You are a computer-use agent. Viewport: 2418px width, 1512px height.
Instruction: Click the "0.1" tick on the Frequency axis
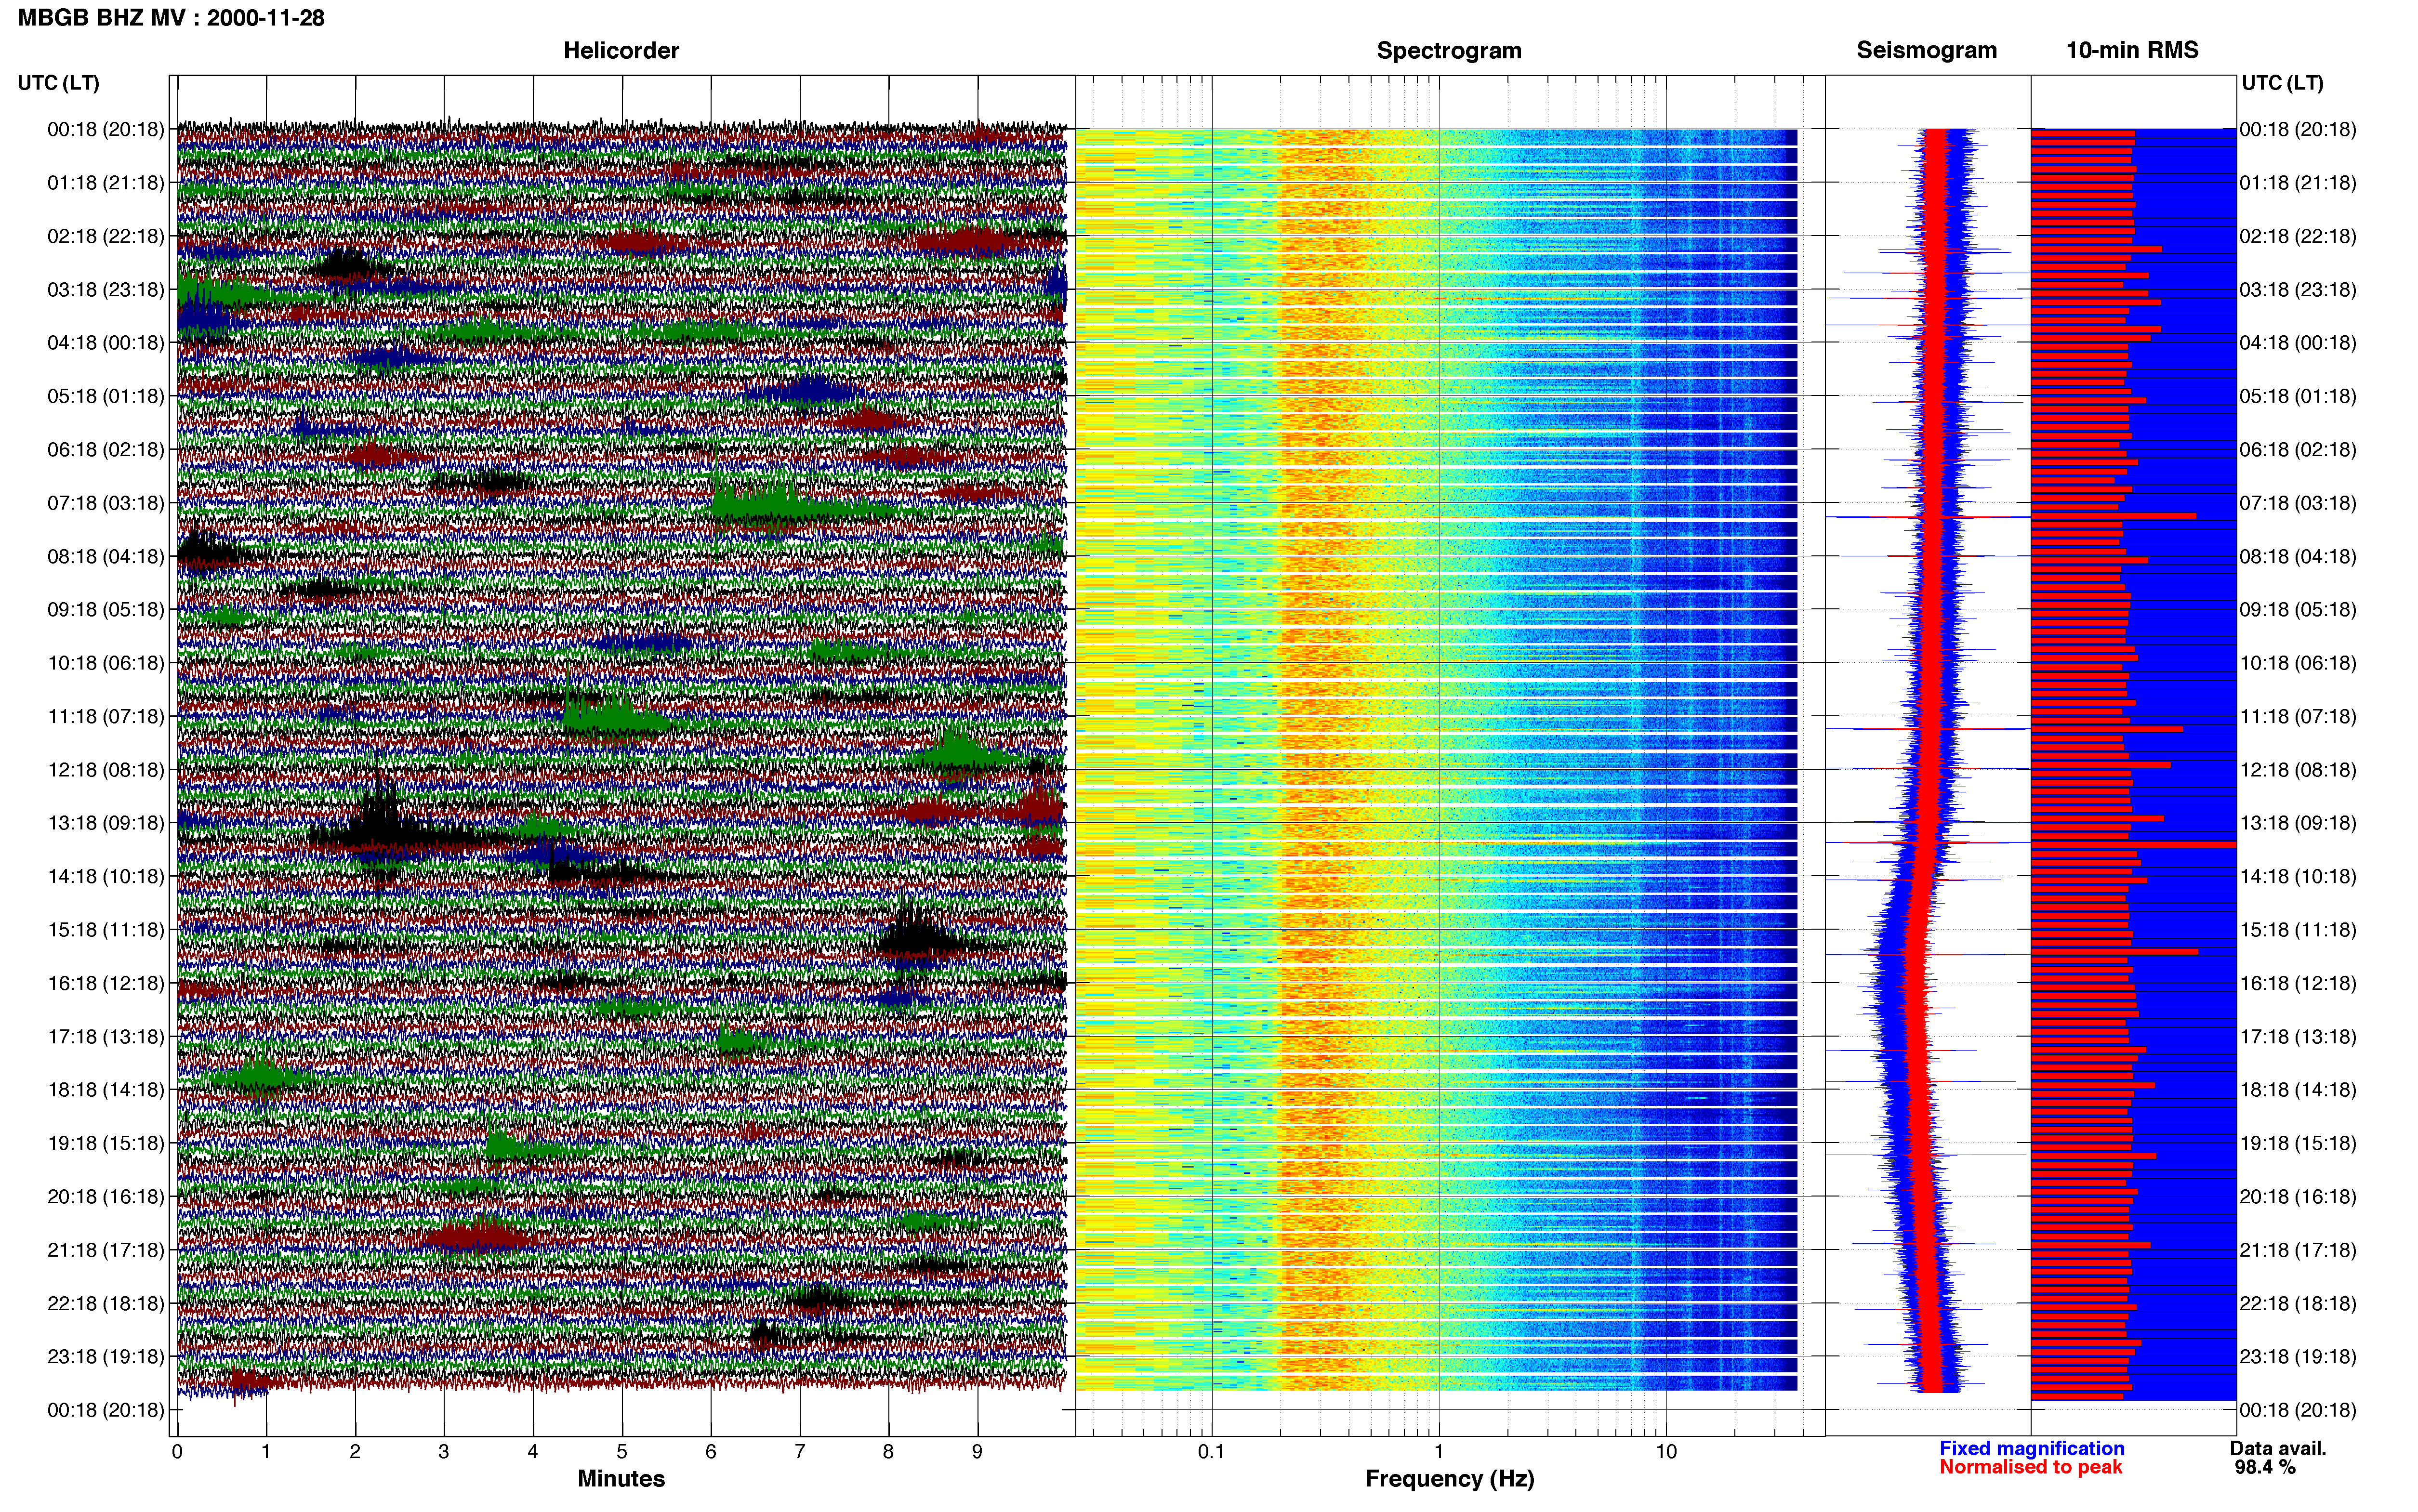click(x=1211, y=1451)
